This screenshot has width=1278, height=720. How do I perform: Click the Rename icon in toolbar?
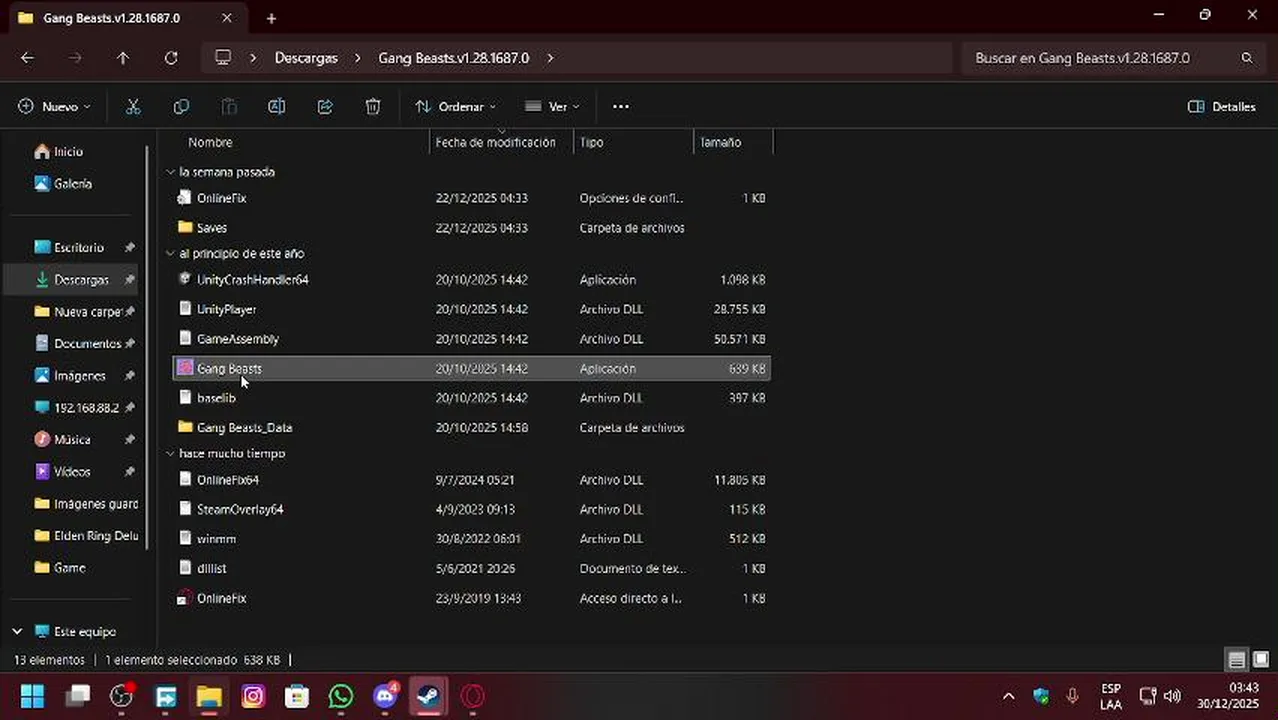tap(277, 107)
